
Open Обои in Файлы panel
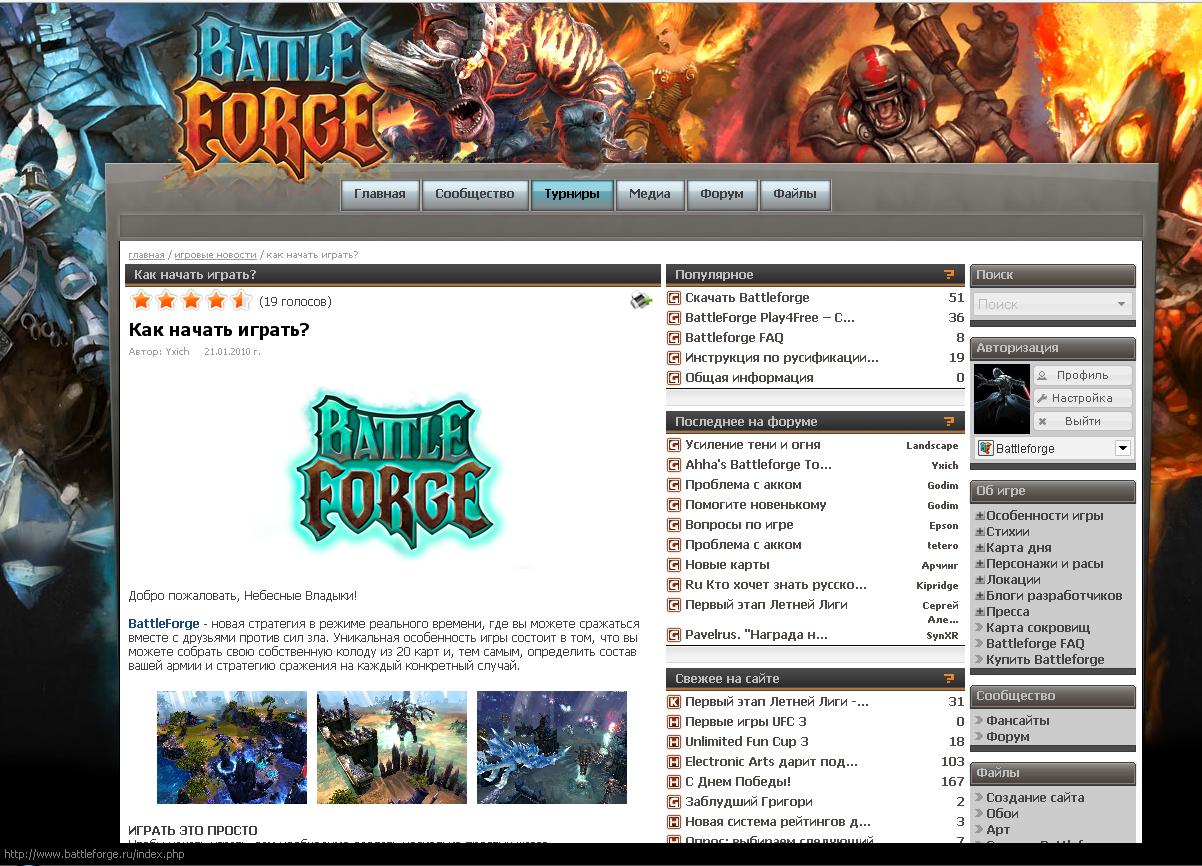tap(1003, 814)
